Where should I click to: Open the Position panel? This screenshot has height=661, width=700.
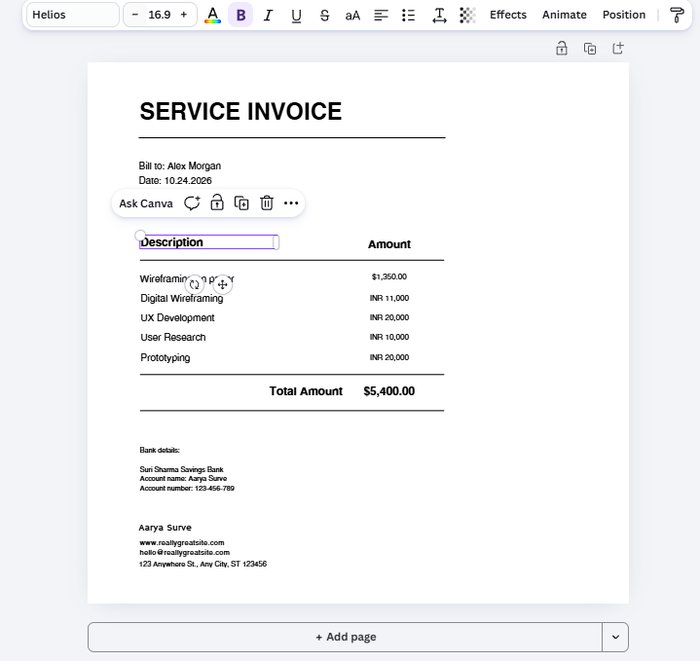coord(624,15)
